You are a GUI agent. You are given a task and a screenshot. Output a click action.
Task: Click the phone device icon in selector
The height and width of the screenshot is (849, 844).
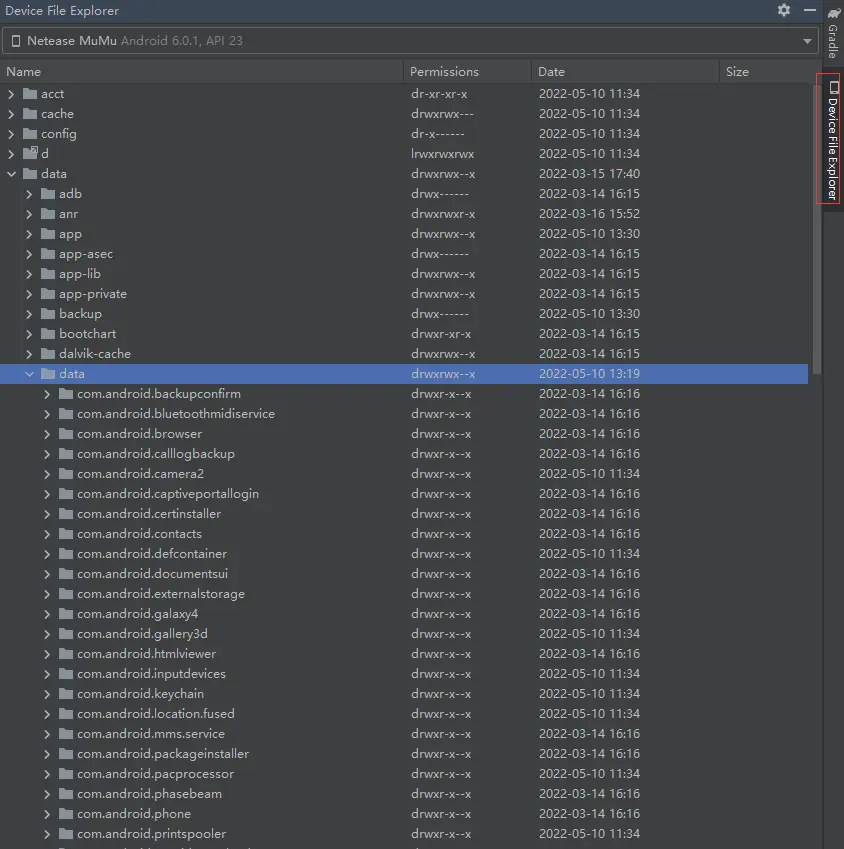16,41
